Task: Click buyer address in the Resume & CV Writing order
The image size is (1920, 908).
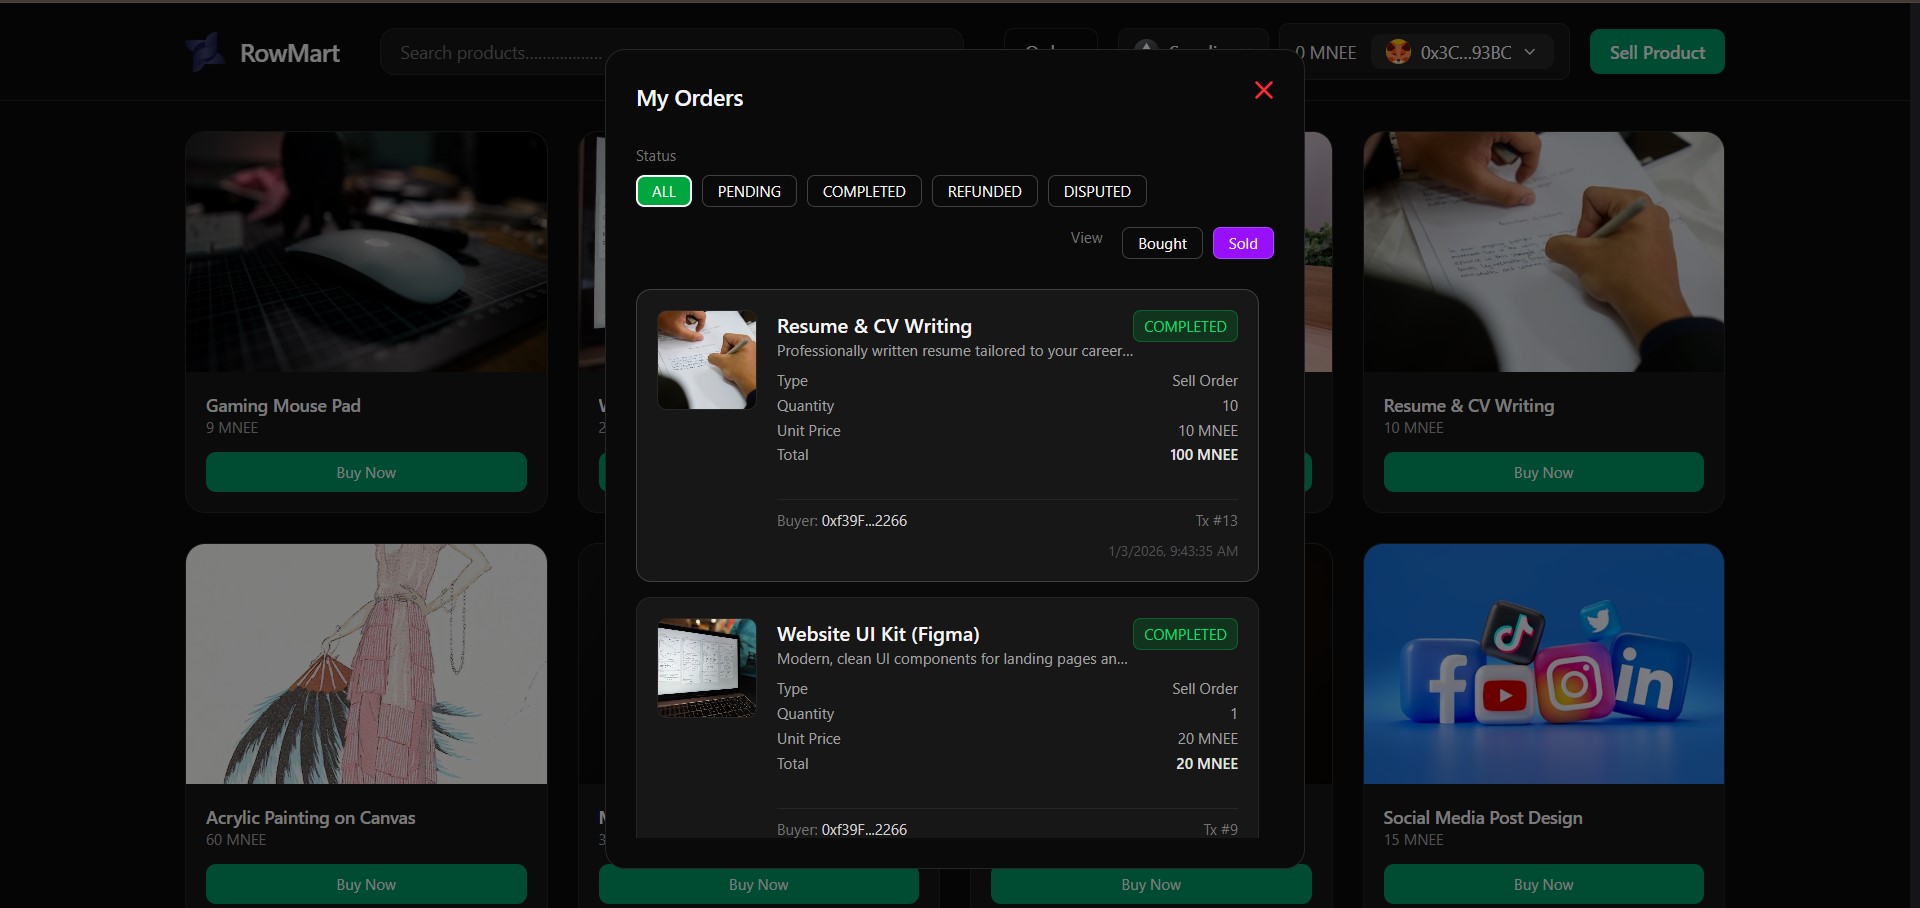Action: tap(864, 521)
